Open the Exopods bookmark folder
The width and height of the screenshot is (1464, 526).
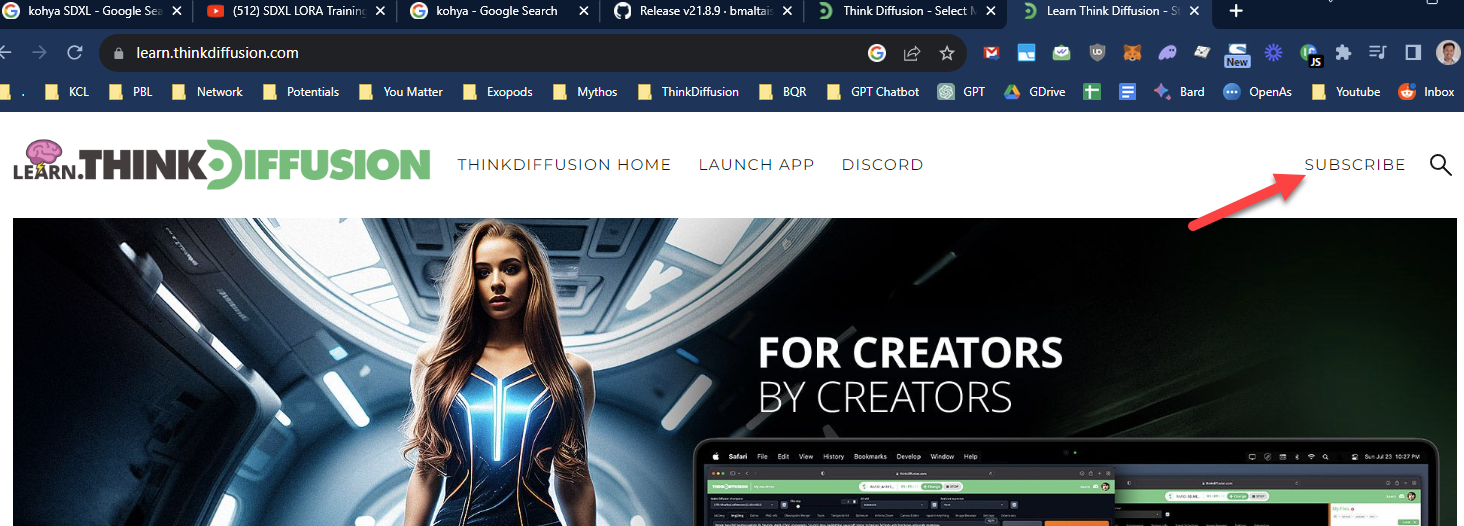pyautogui.click(x=496, y=92)
